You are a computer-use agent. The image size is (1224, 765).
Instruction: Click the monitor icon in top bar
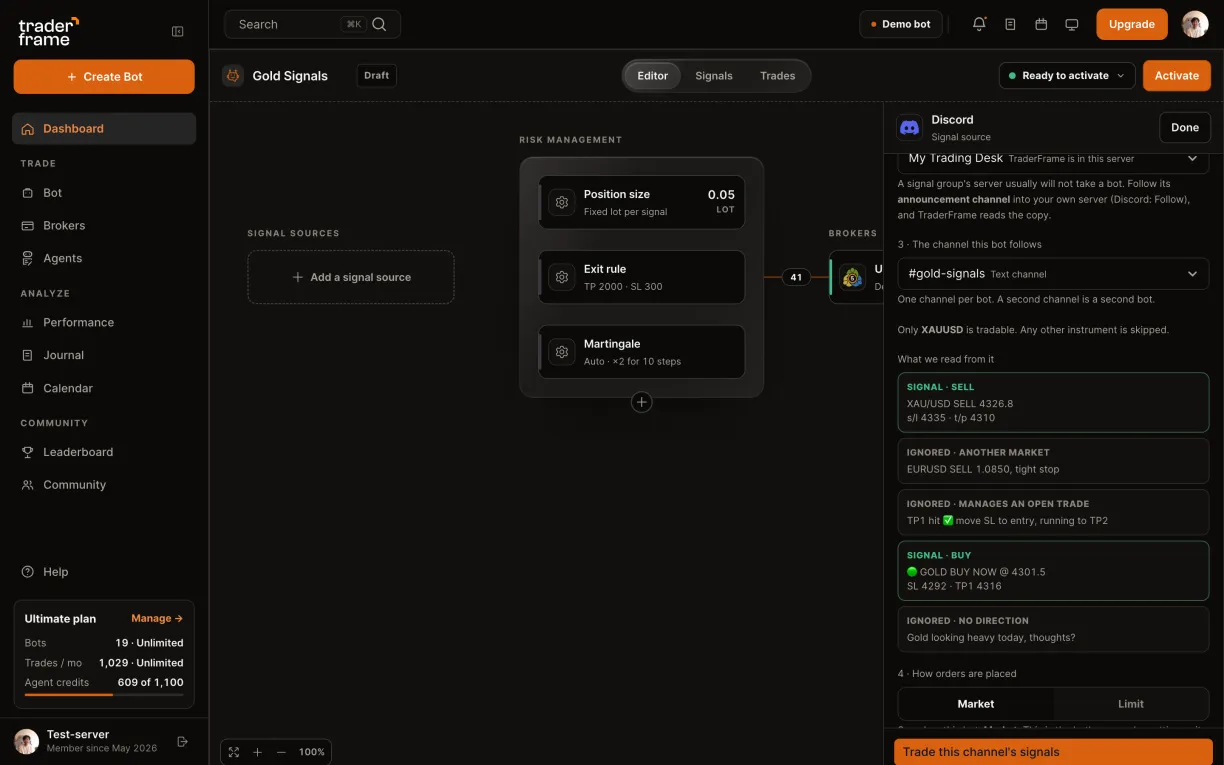tap(1072, 24)
